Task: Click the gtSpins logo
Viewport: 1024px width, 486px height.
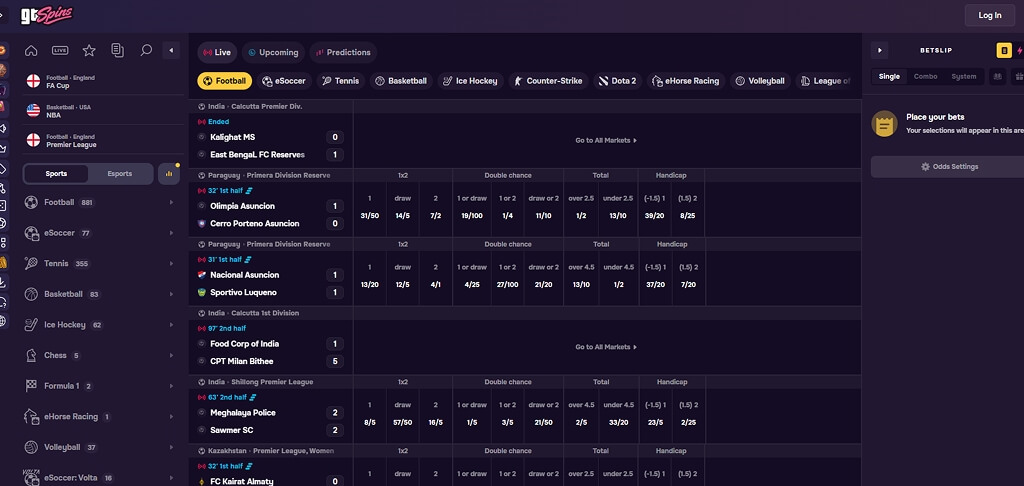Action: tap(46, 14)
